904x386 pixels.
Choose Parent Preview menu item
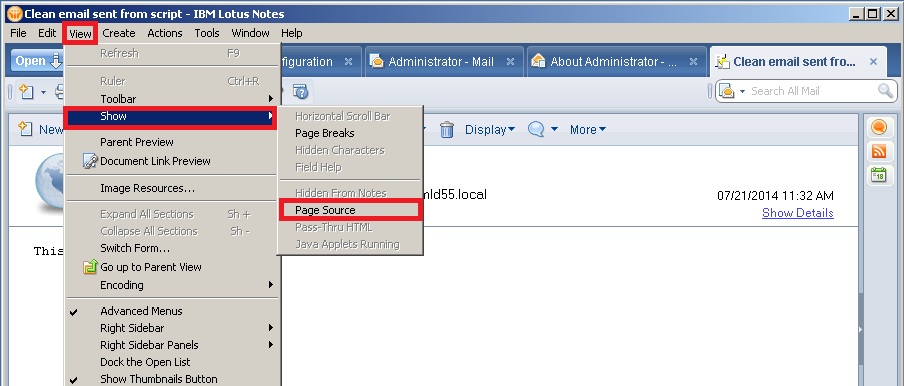coord(171,142)
